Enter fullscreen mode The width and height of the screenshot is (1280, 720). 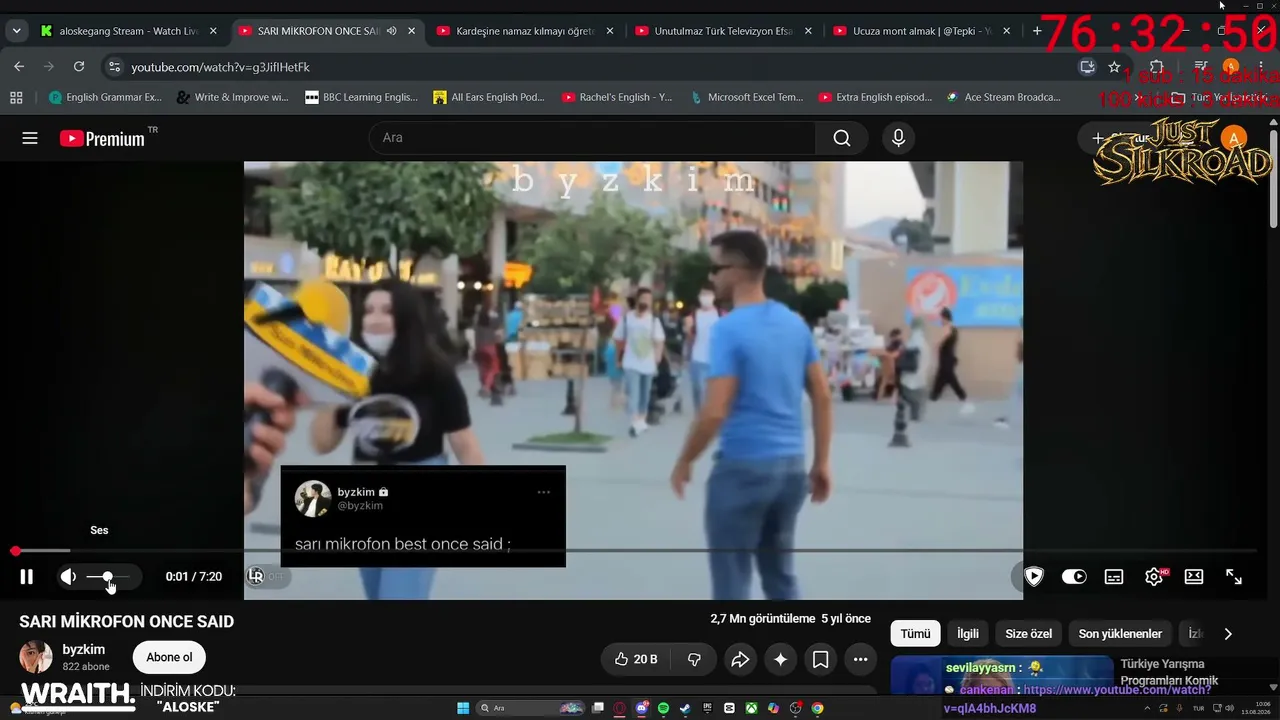(1234, 577)
